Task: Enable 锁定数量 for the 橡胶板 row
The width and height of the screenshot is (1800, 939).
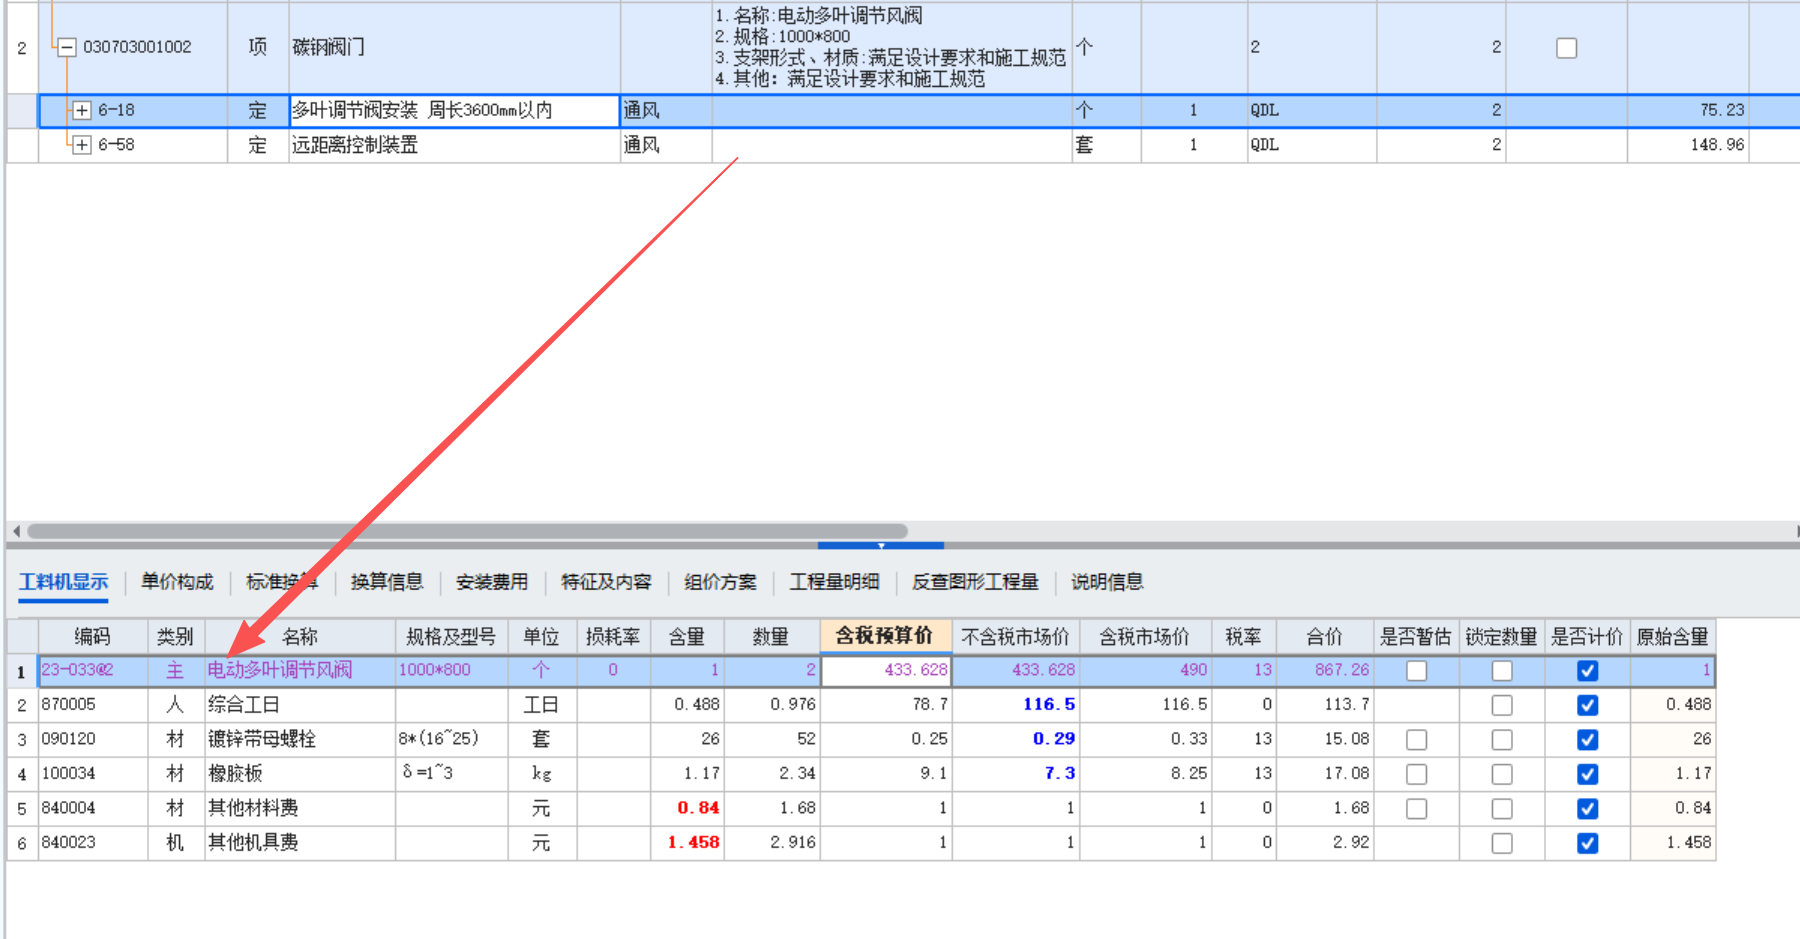Action: coord(1501,773)
